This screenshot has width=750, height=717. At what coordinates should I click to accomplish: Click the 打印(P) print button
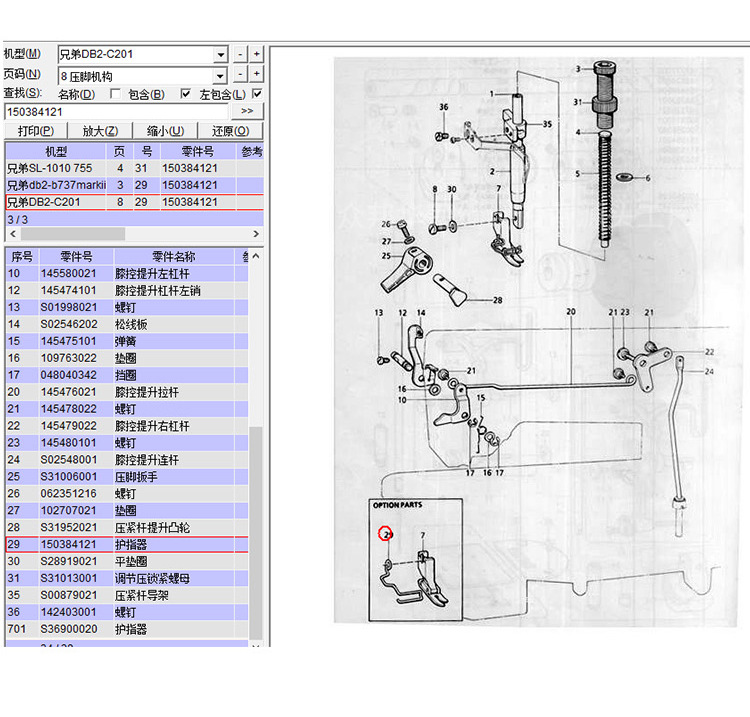36,131
